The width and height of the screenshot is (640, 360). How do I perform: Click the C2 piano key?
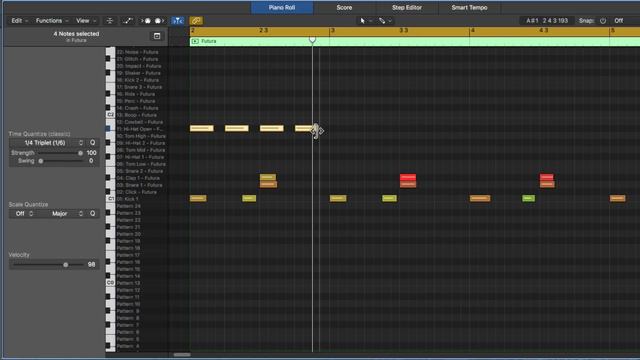point(110,115)
